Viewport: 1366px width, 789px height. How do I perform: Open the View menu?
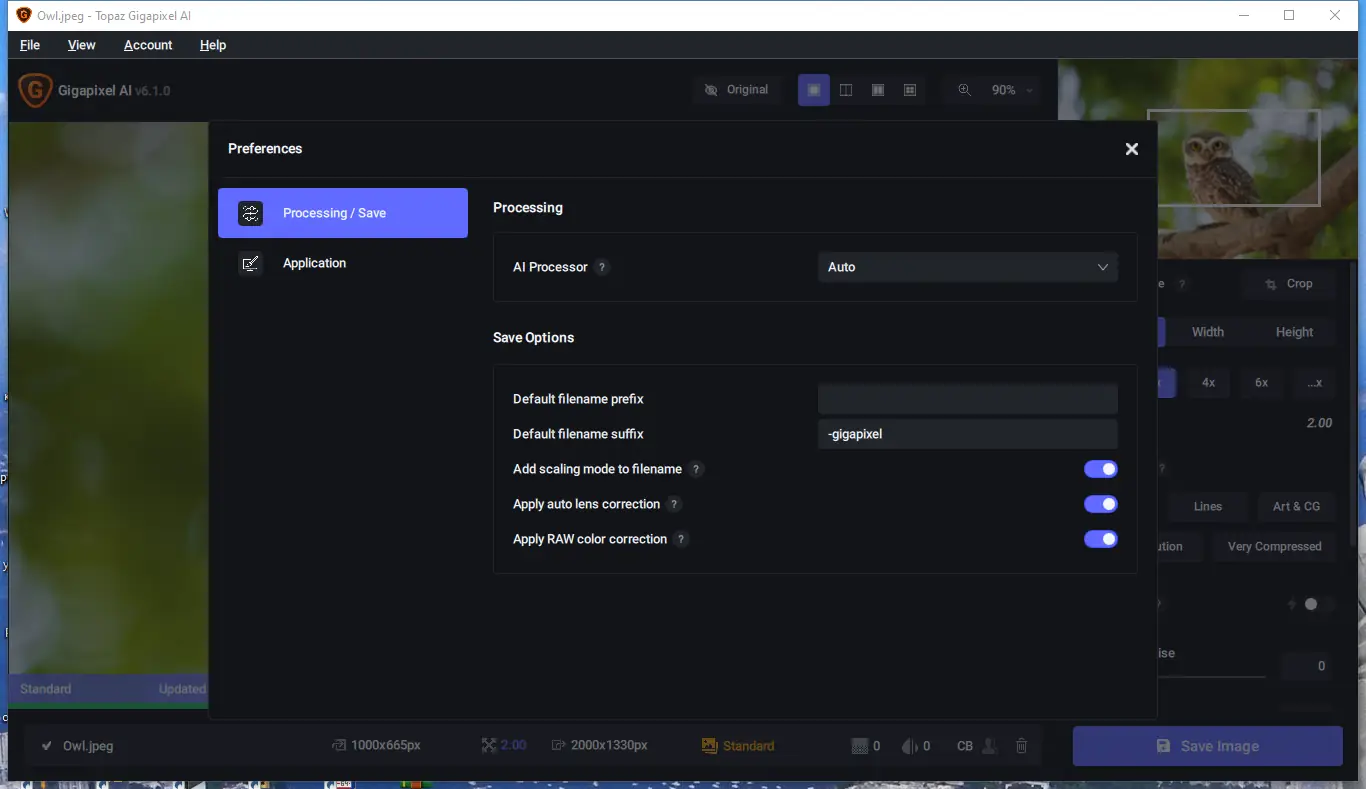[x=82, y=45]
